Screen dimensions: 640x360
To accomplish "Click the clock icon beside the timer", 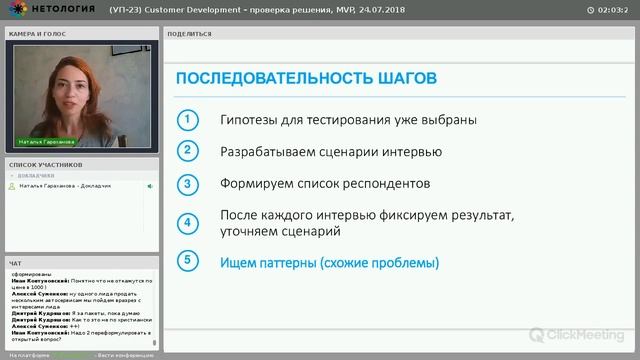I will coord(590,10).
